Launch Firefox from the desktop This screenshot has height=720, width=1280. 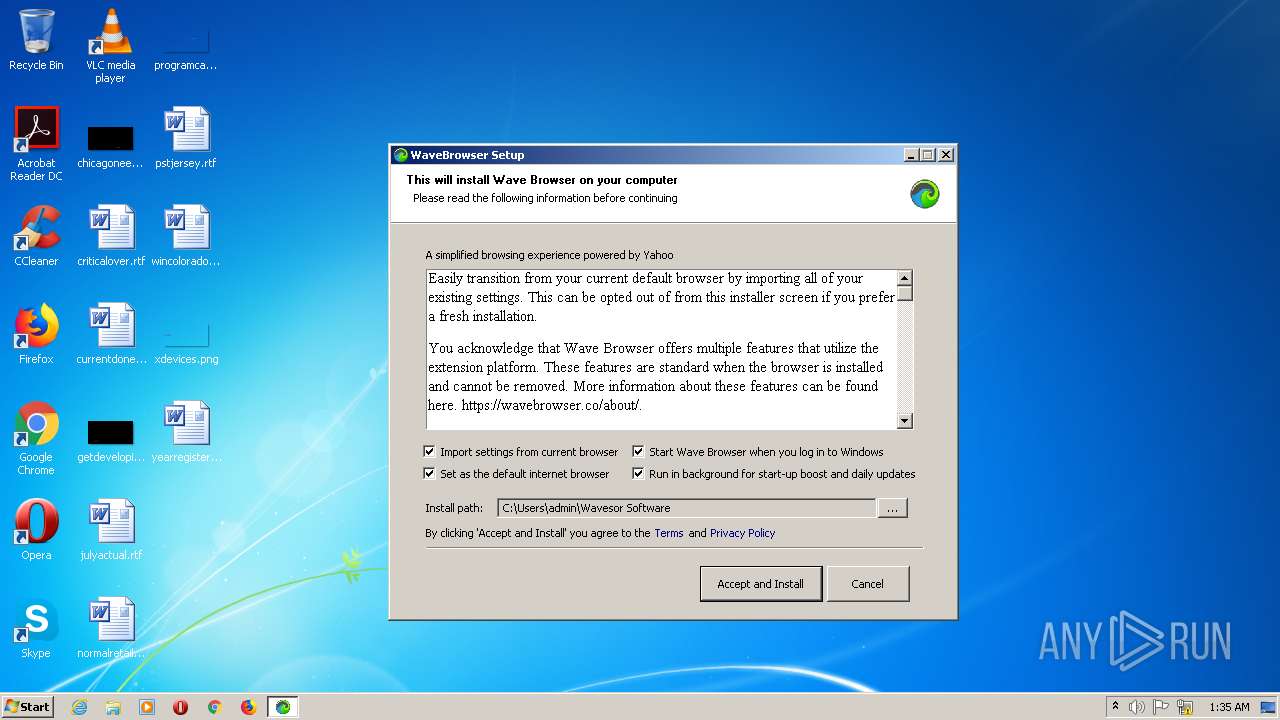tap(36, 334)
